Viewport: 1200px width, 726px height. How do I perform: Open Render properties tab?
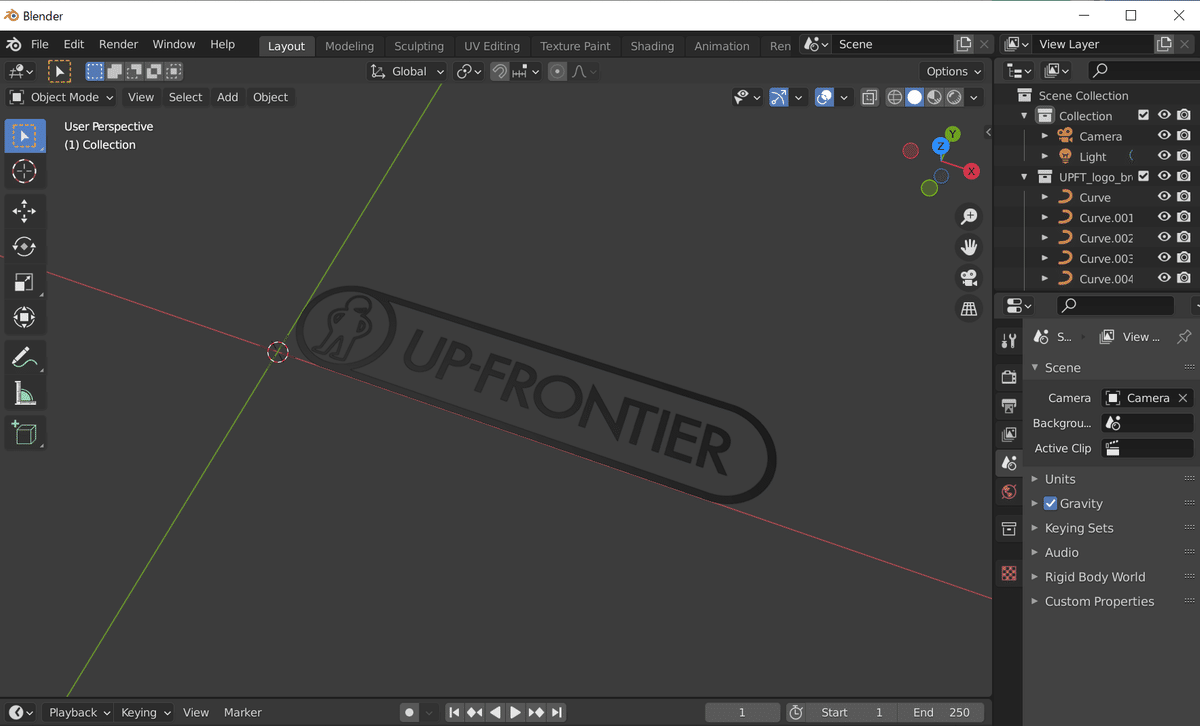[x=1009, y=377]
